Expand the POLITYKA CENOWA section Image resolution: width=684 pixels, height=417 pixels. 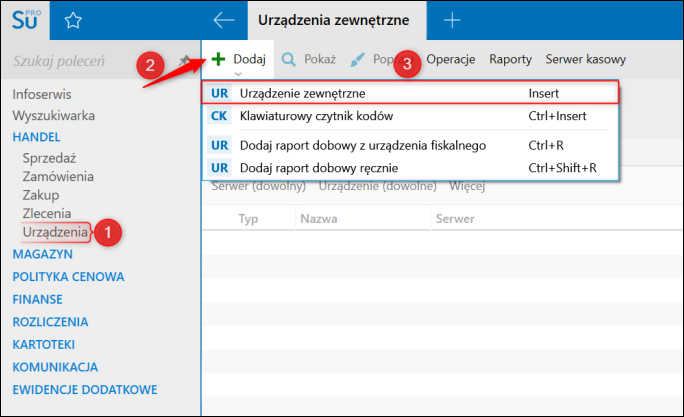click(x=68, y=277)
